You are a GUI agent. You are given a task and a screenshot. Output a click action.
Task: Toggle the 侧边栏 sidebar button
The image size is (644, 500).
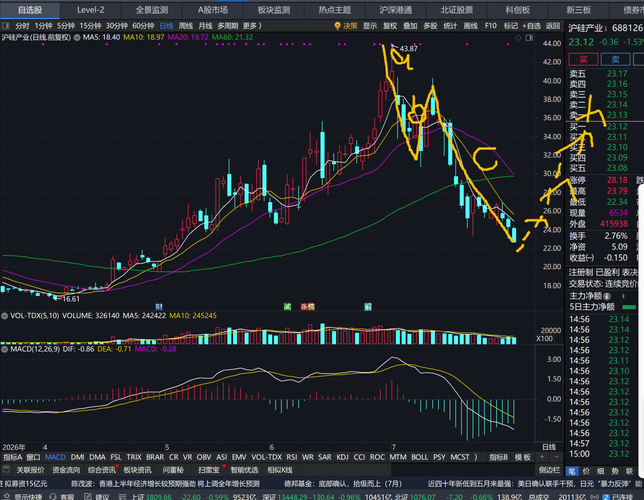pos(549,470)
